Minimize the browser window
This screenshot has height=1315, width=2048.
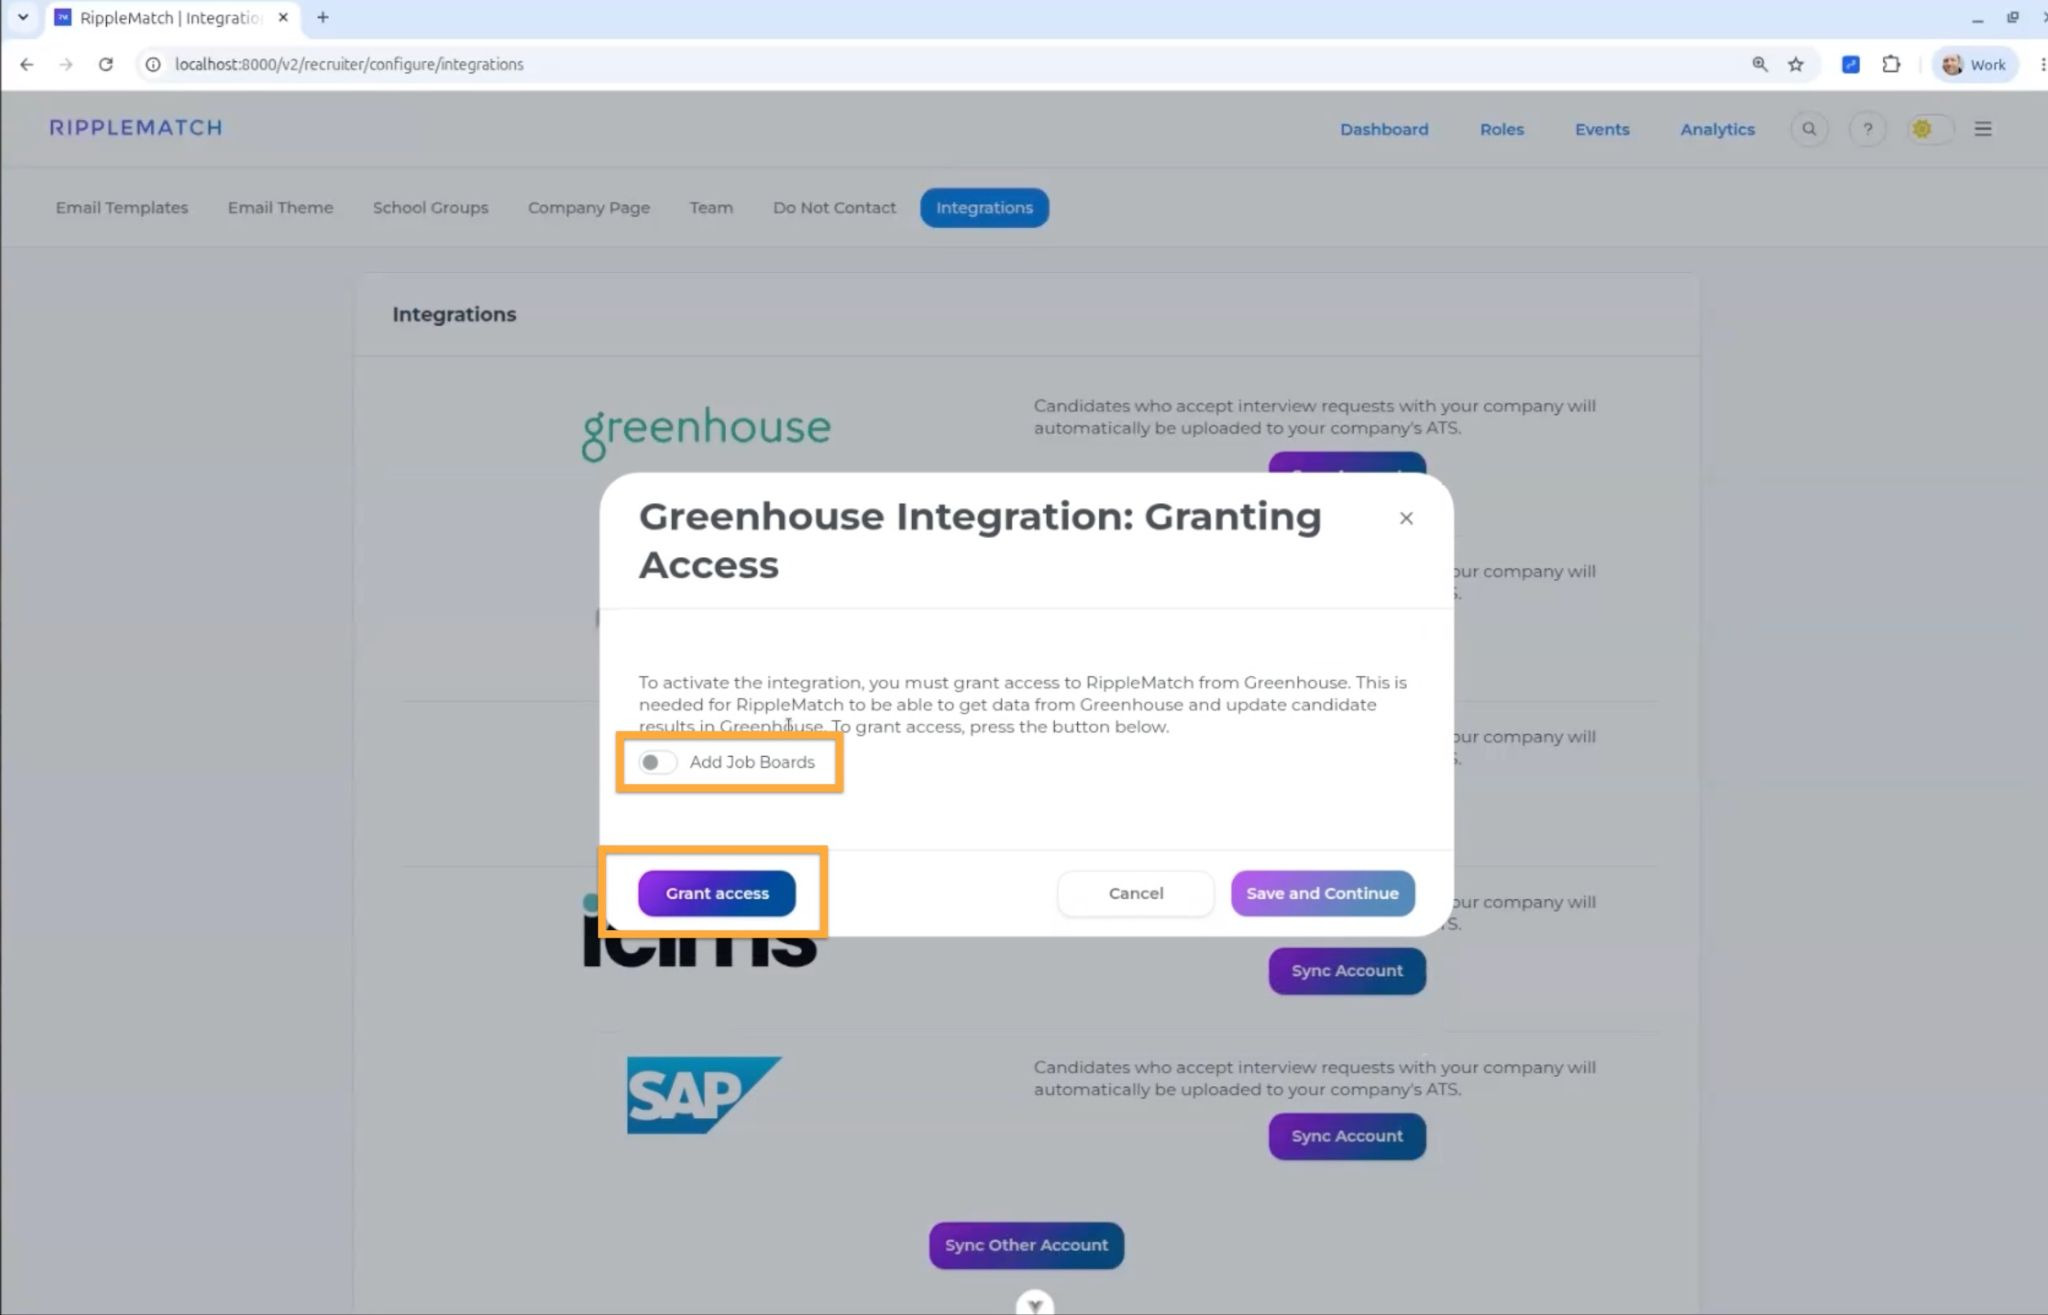click(x=1977, y=18)
